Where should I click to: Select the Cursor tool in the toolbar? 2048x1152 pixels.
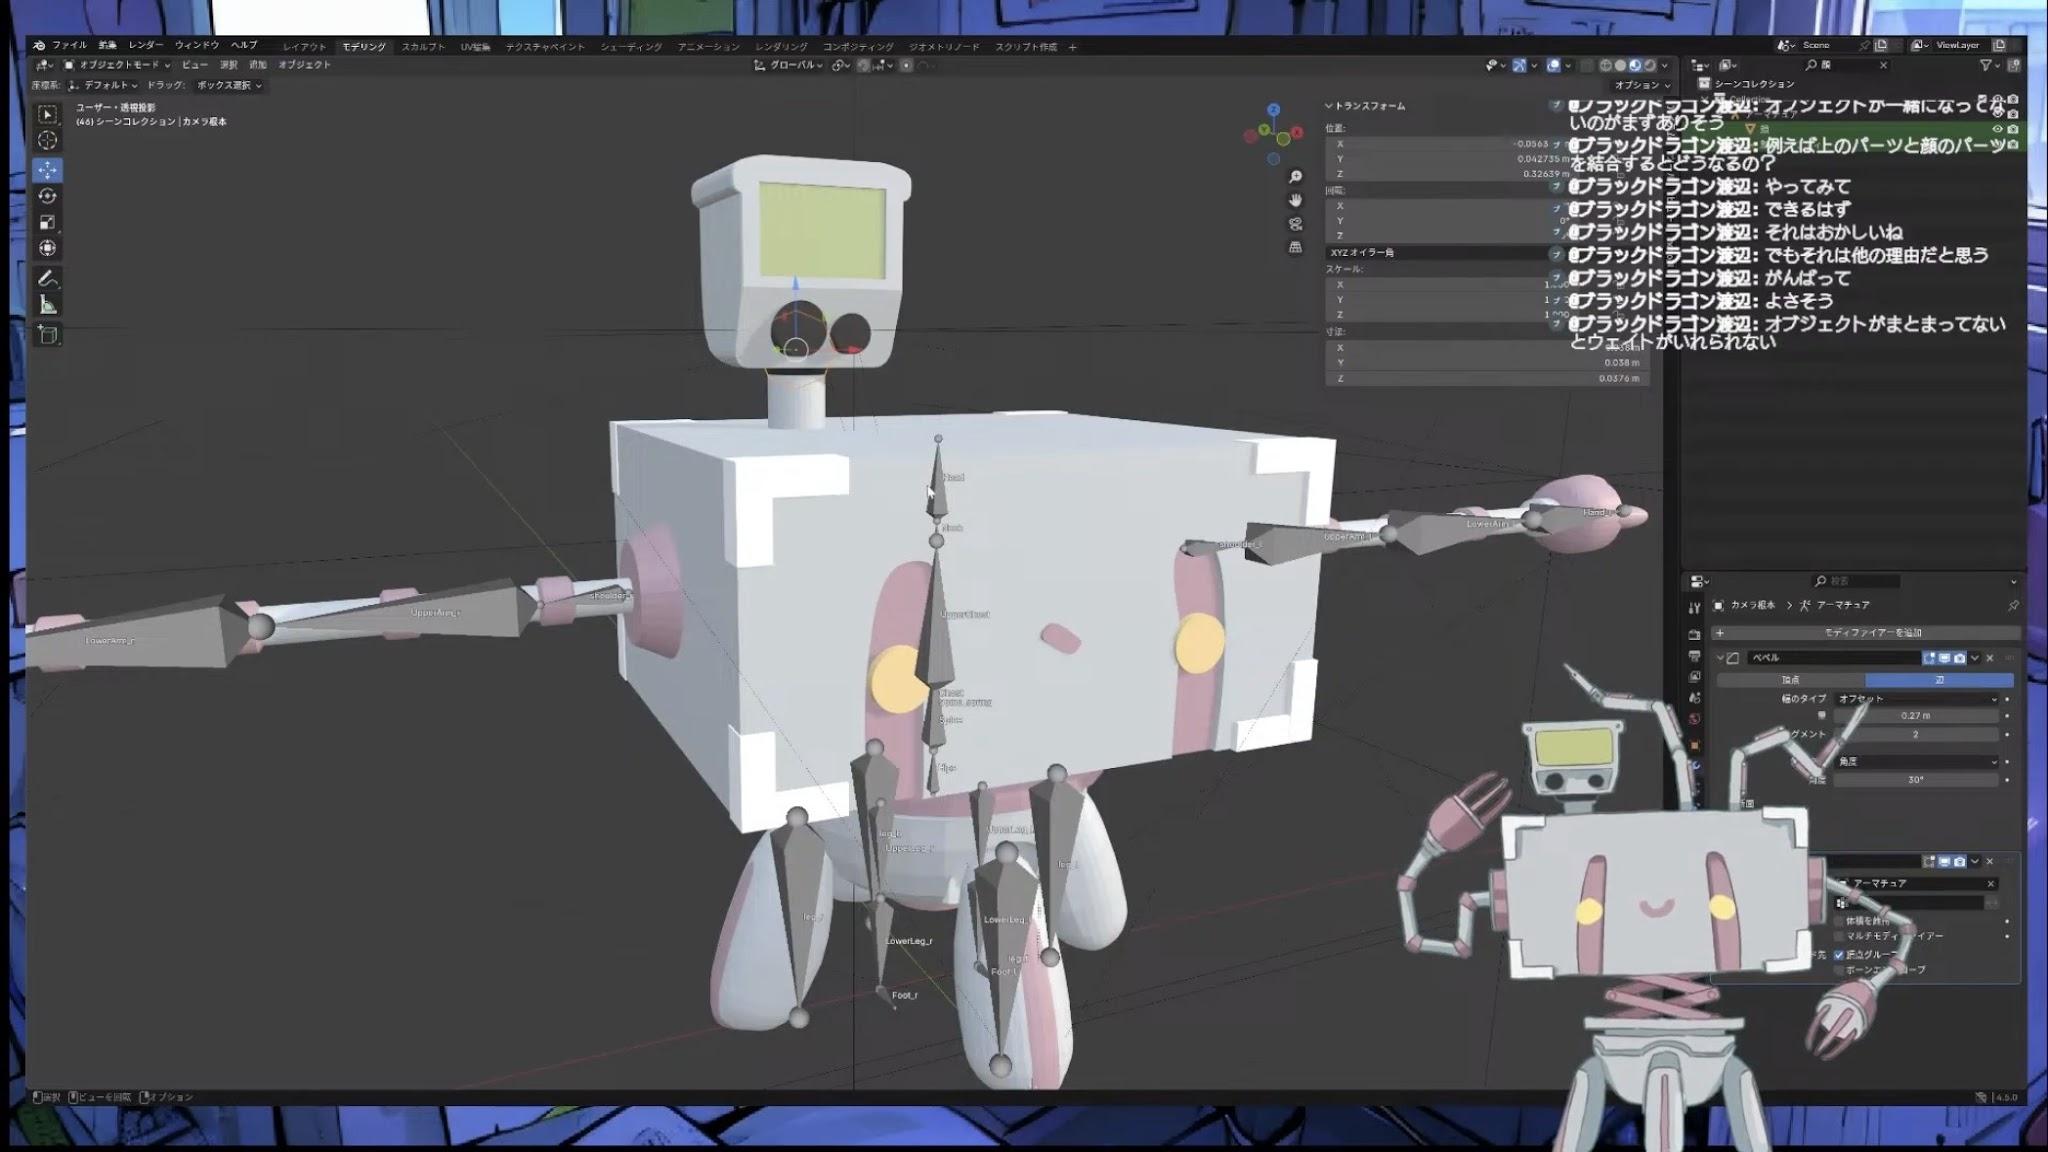click(x=47, y=141)
